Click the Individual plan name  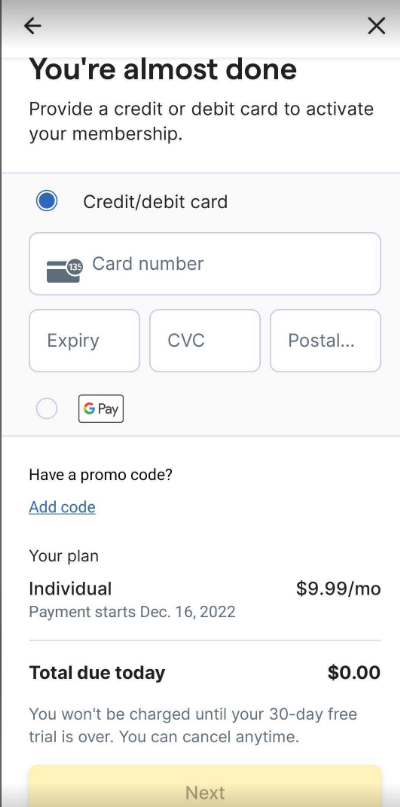coord(70,588)
